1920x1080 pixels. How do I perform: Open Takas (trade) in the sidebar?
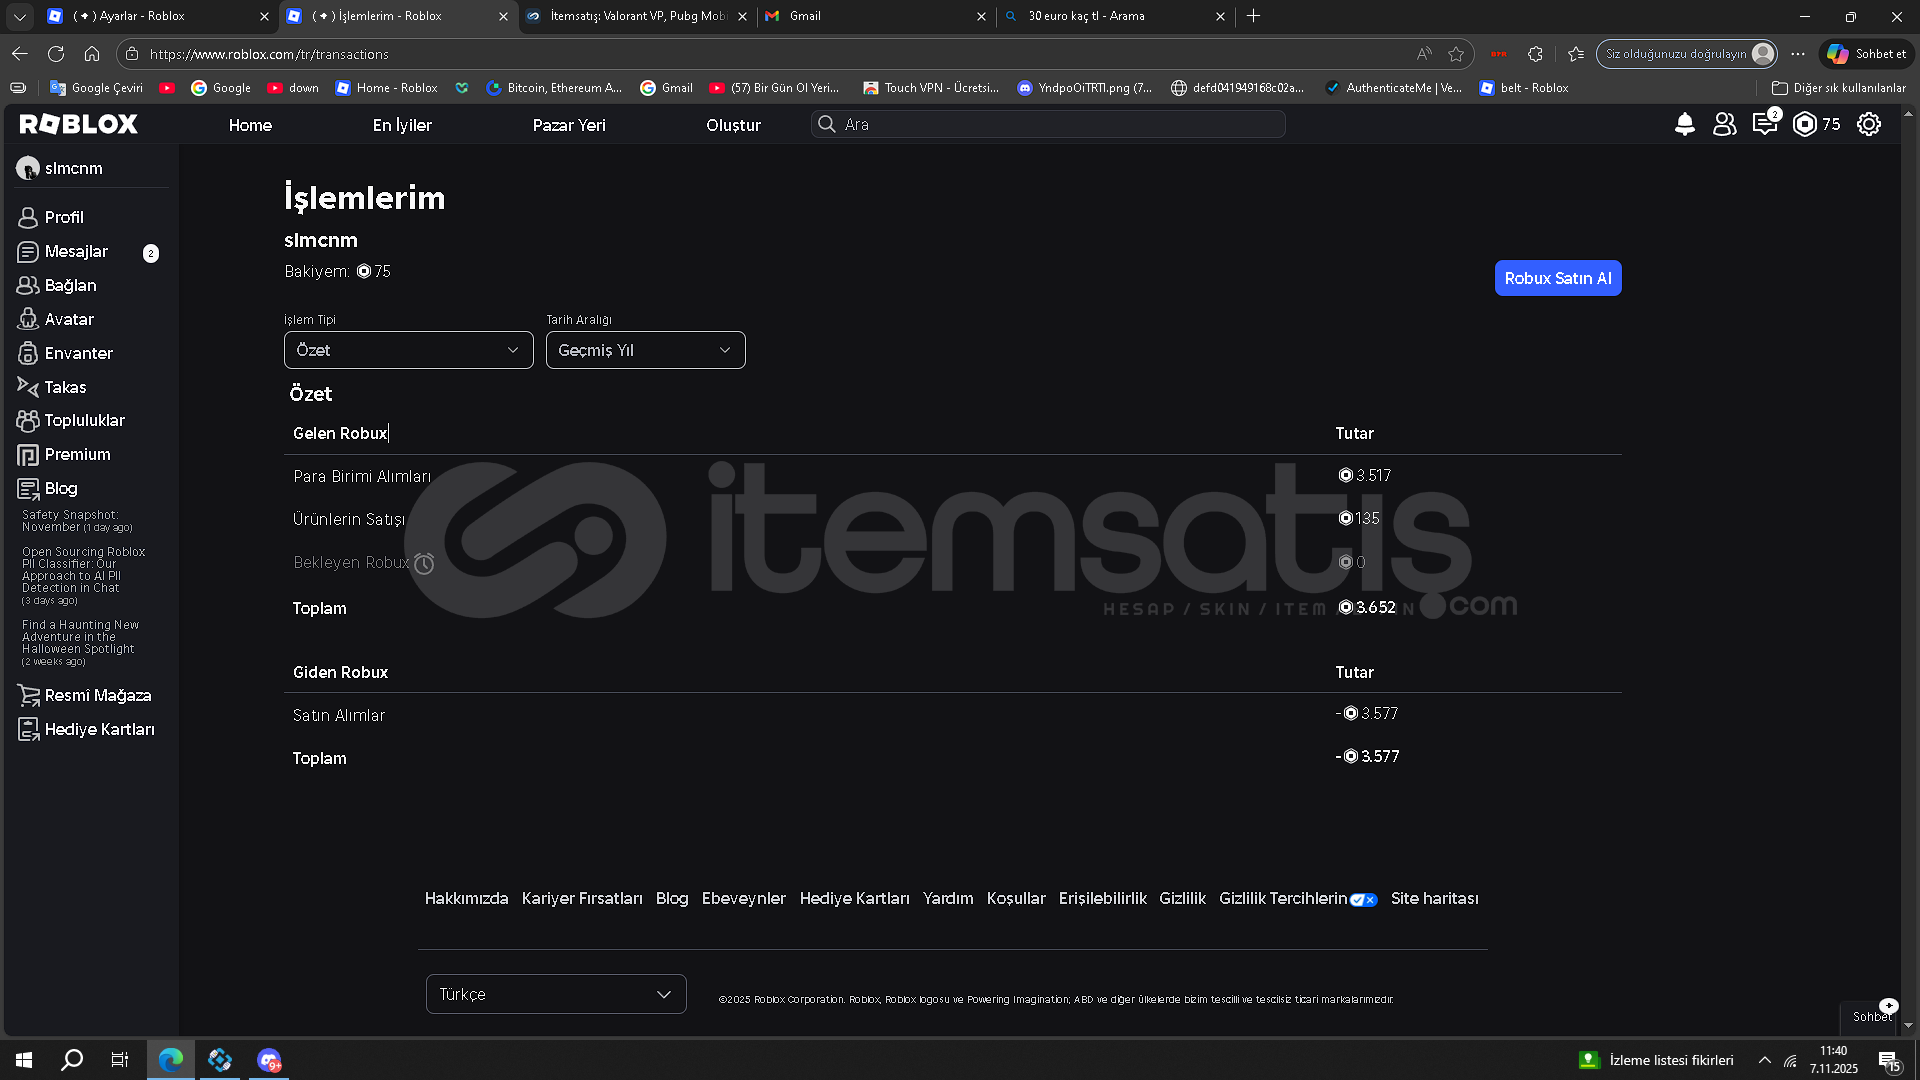pos(65,387)
